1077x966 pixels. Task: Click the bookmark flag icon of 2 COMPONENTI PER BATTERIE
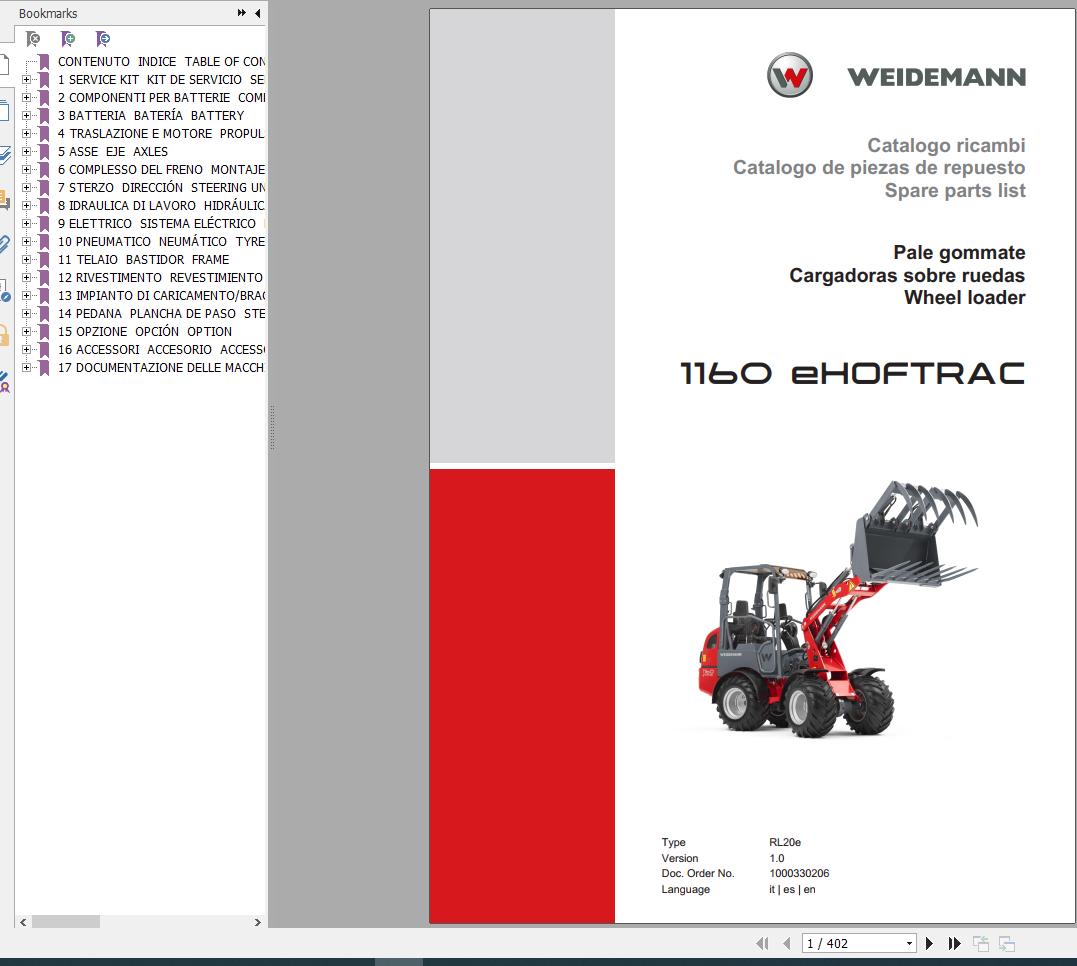(44, 98)
